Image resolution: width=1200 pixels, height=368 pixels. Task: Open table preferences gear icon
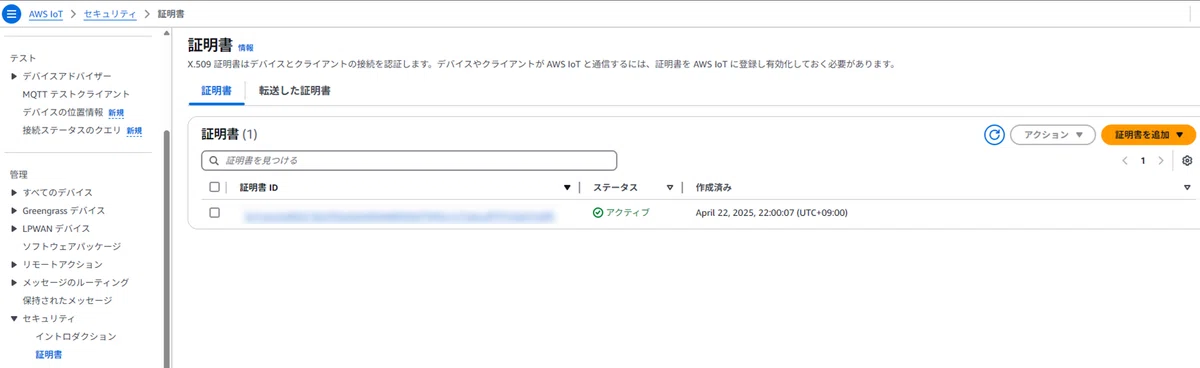point(1187,160)
